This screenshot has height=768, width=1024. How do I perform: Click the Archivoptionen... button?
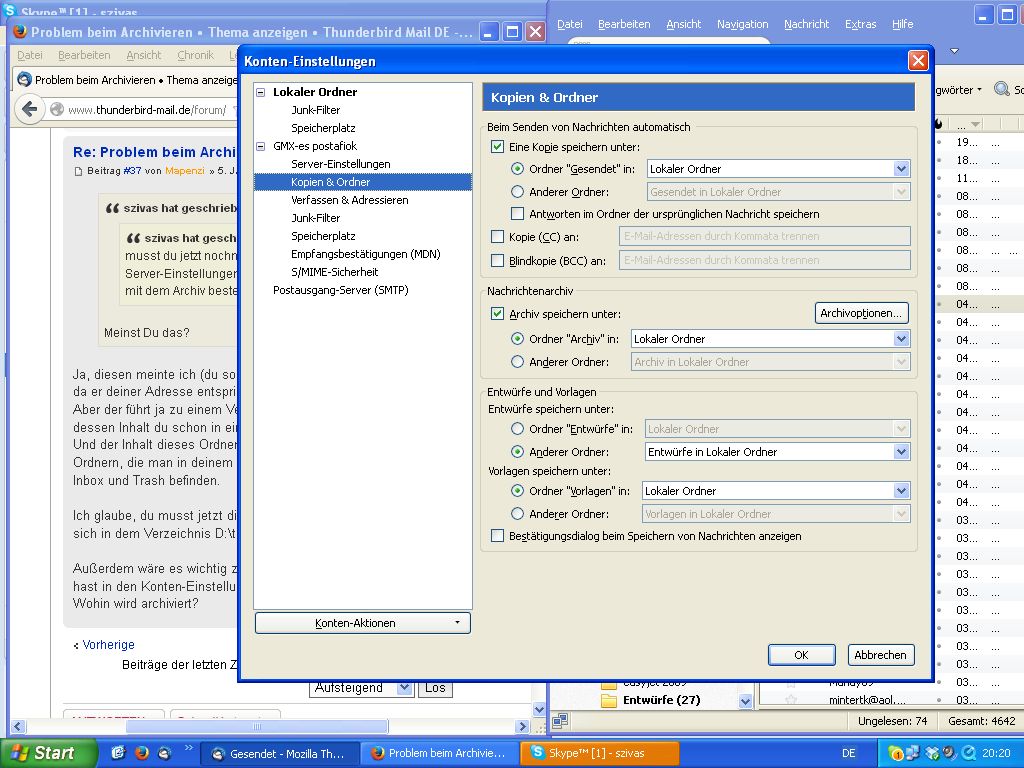tap(861, 313)
